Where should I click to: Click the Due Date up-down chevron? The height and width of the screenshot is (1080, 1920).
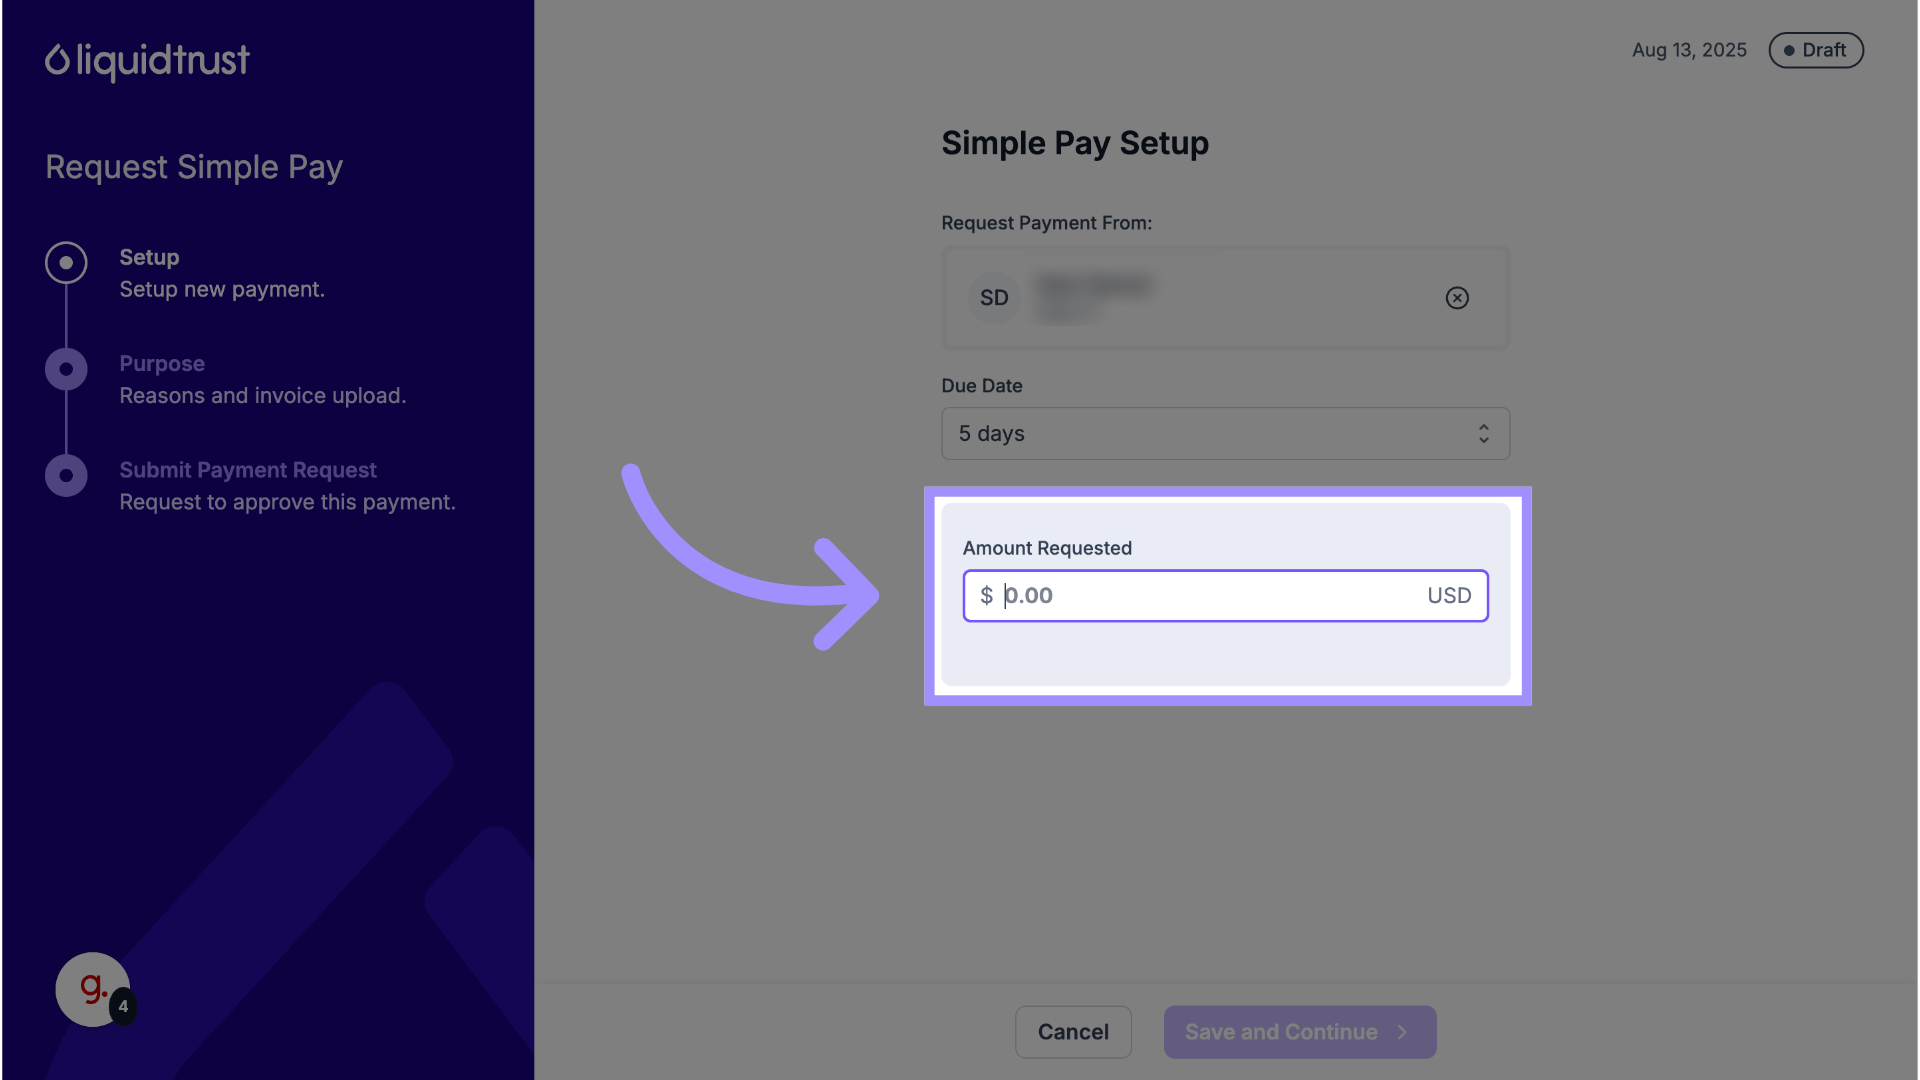coord(1484,434)
